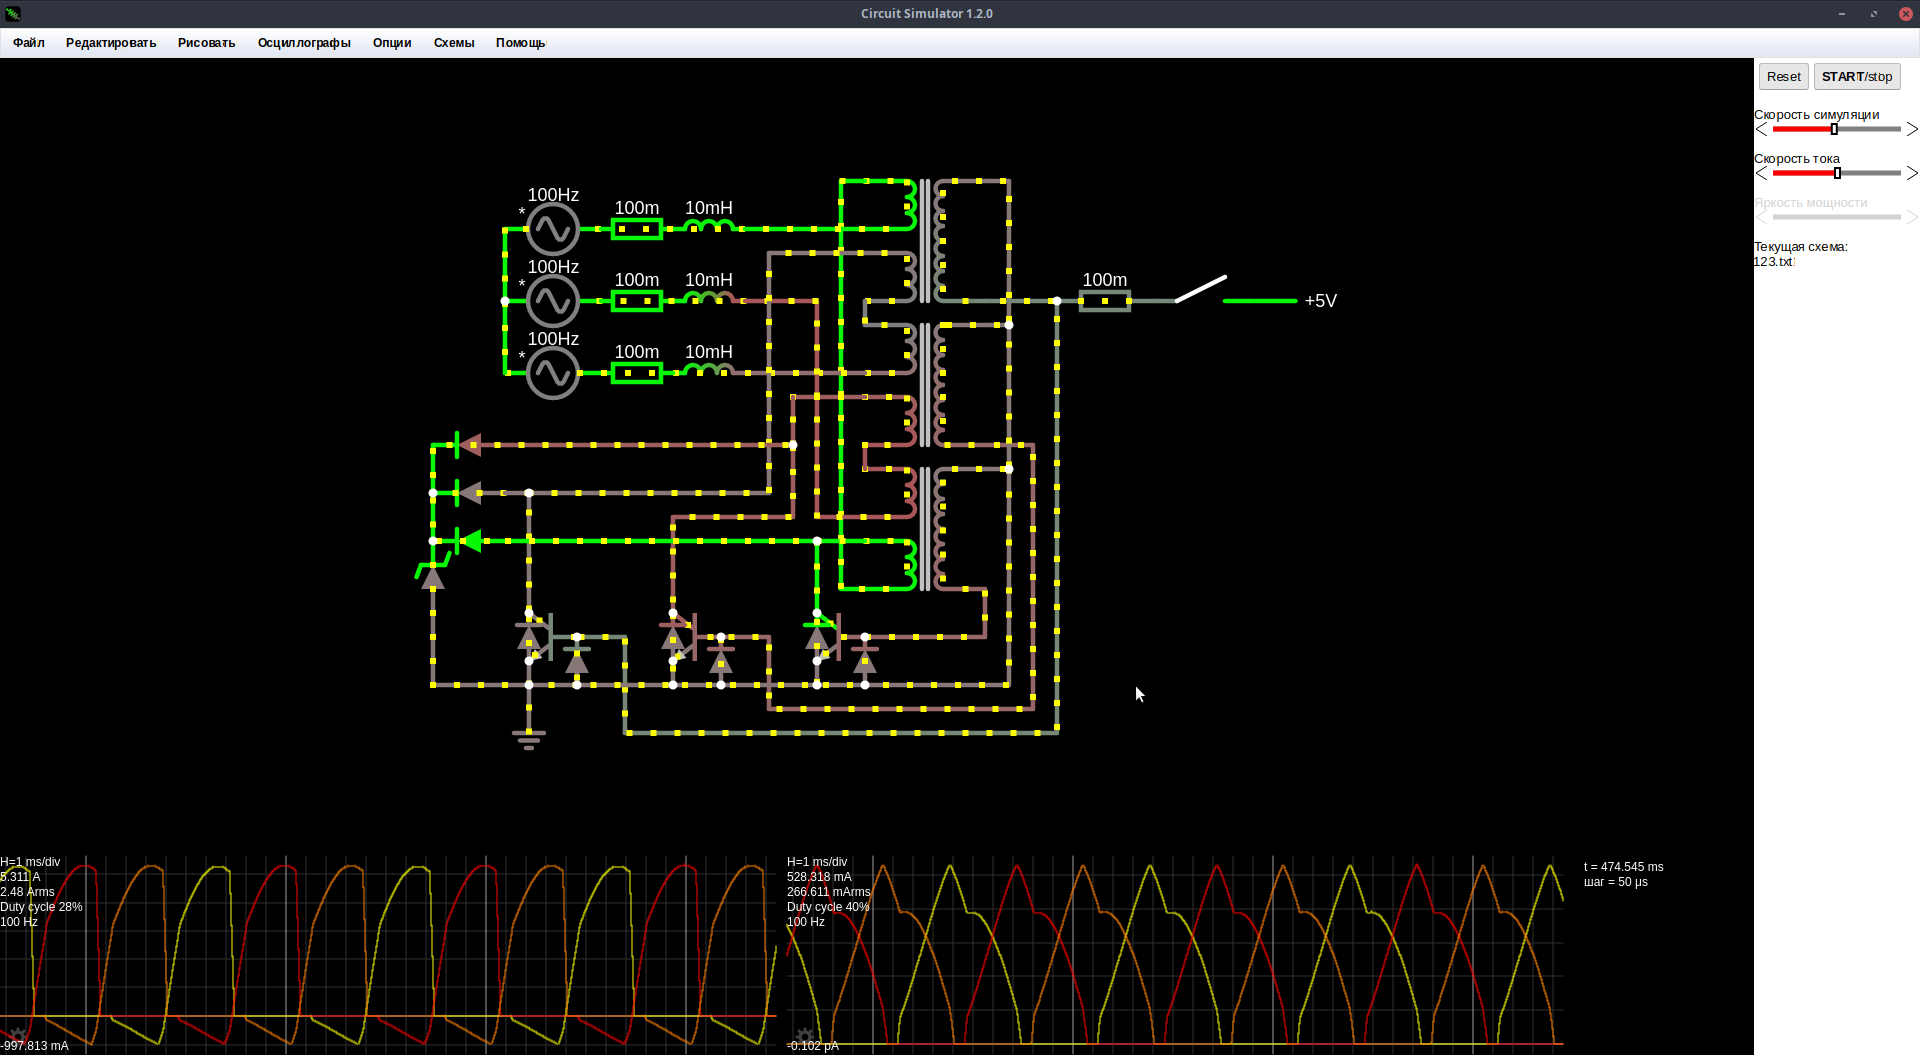Image resolution: width=1920 pixels, height=1055 pixels.
Task: Select the middle thyristor element
Action: pos(678,637)
